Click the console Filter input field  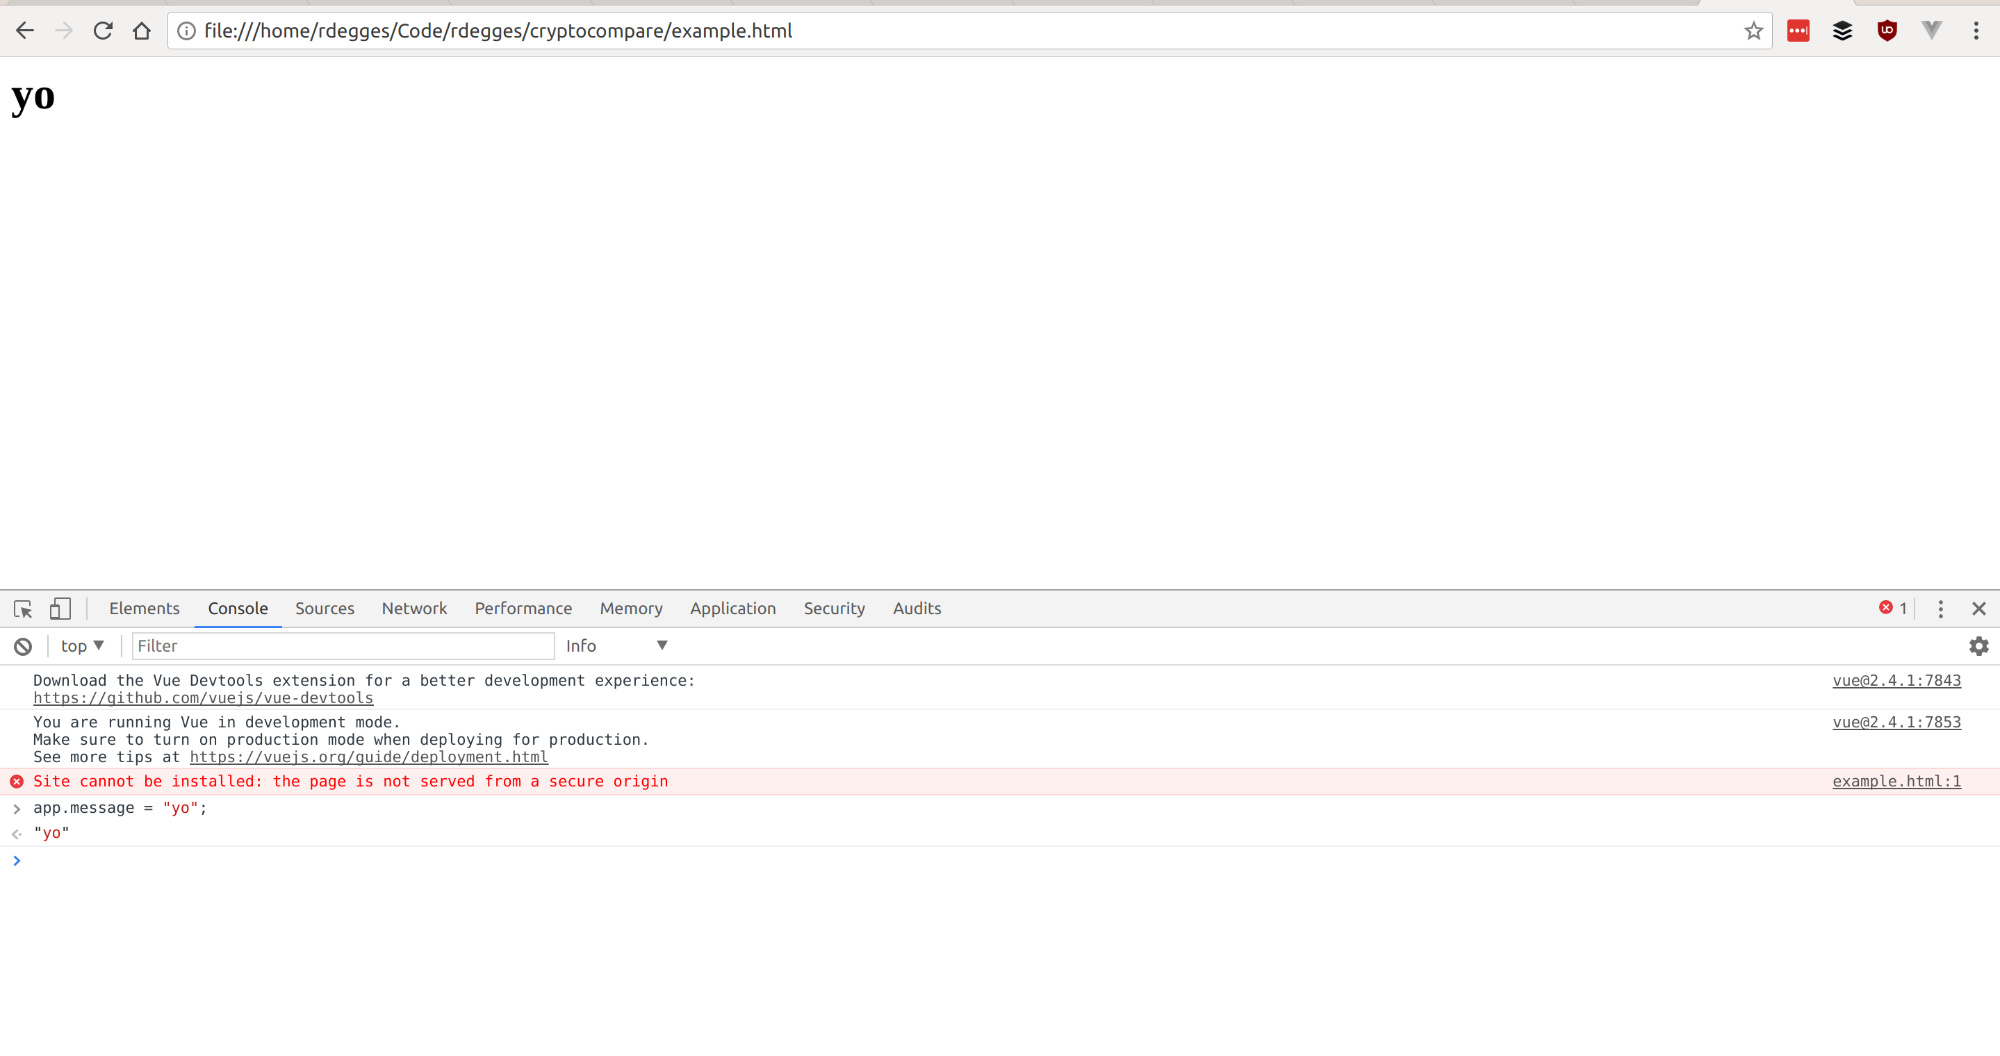click(343, 646)
